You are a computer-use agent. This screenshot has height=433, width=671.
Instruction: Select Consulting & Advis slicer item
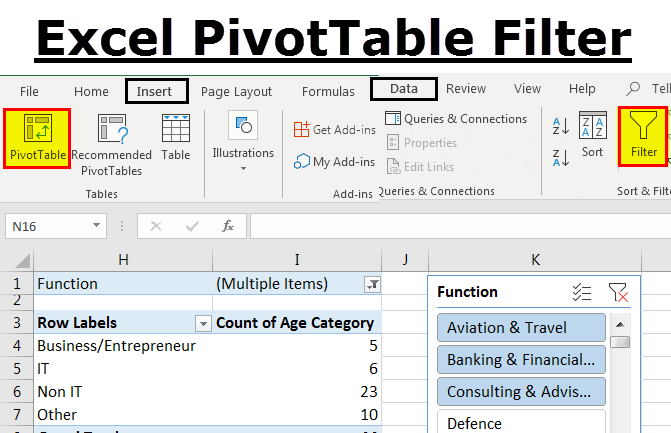[x=521, y=391]
